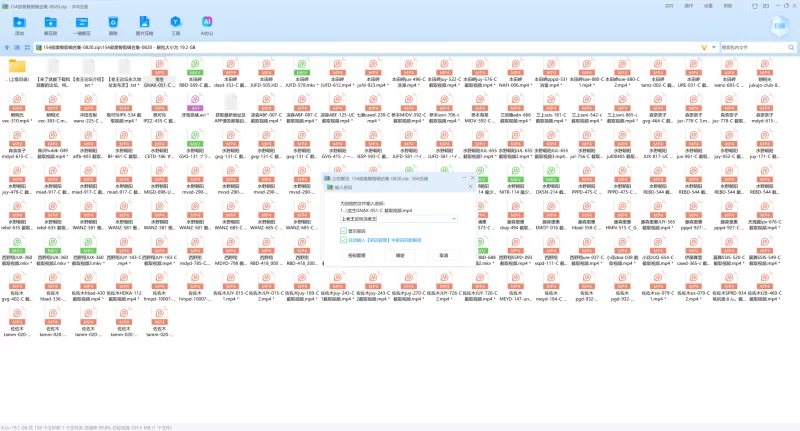Close the 输入密码 password dialog
The height and width of the screenshot is (431, 800).
(x=470, y=187)
